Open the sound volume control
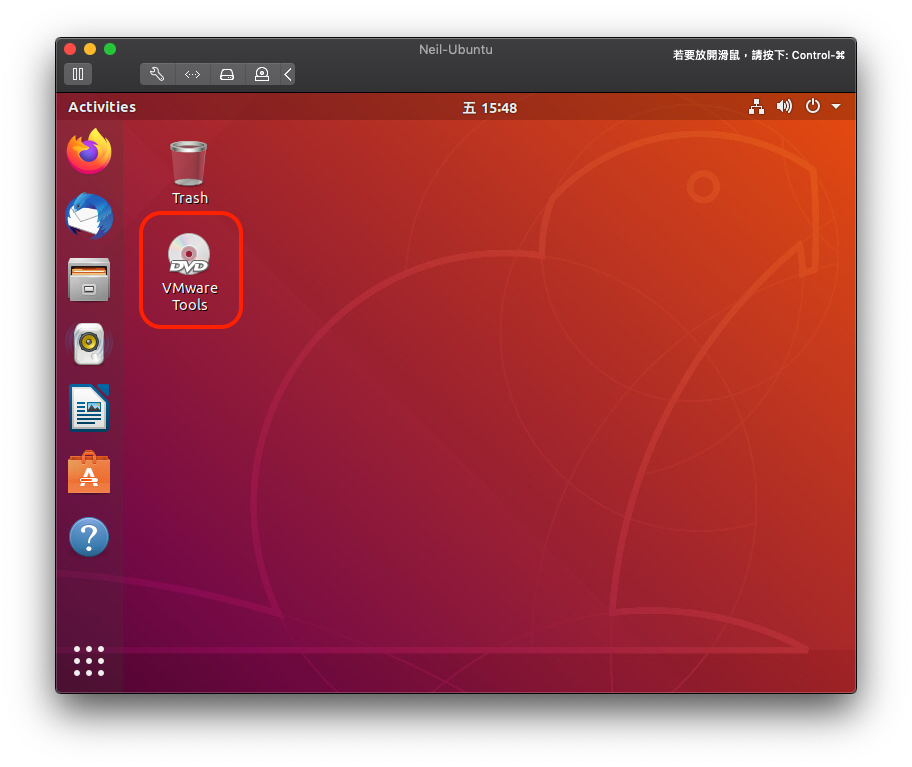 [784, 106]
